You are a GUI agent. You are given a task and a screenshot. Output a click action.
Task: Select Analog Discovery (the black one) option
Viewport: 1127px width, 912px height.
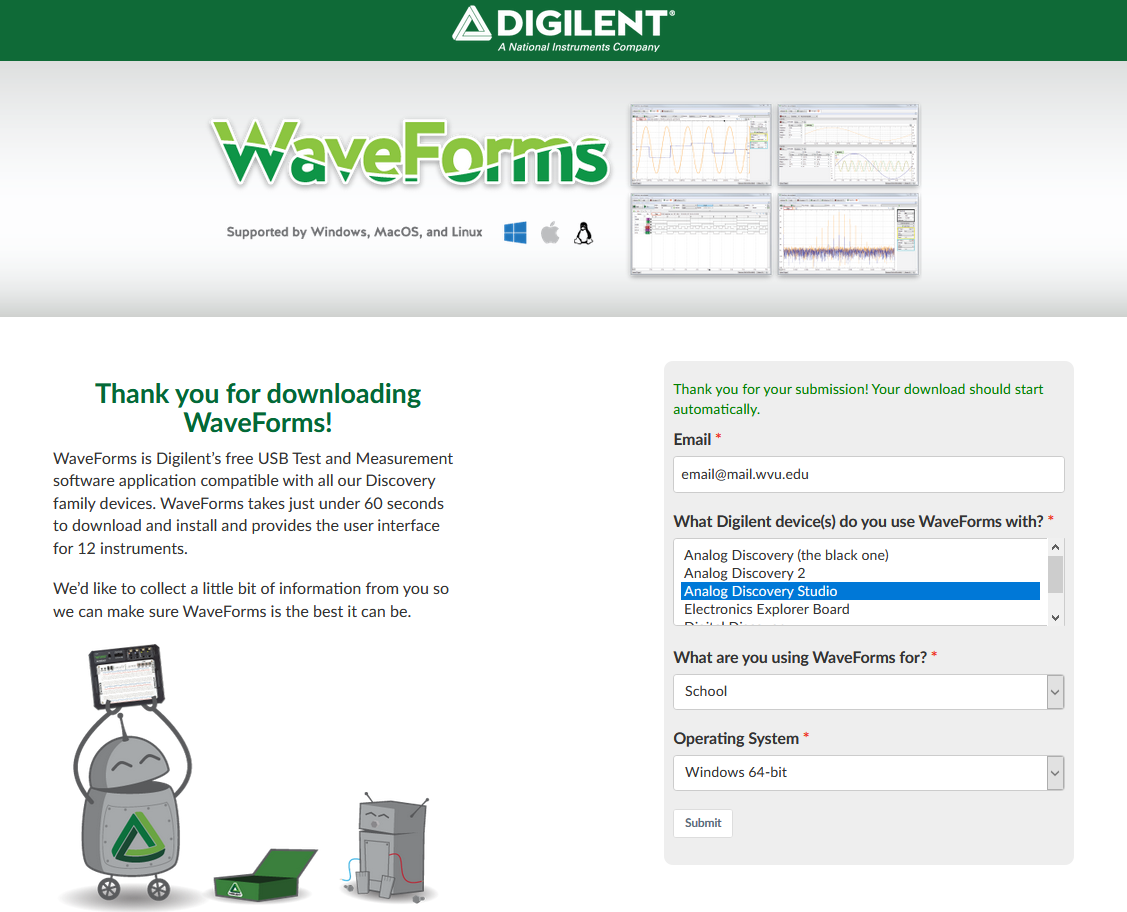(860, 555)
